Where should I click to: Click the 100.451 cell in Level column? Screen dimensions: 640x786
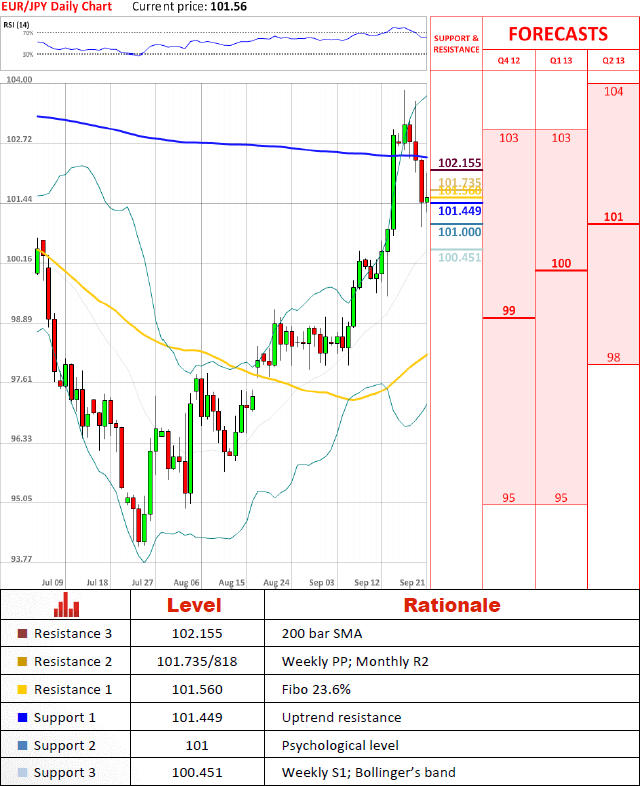197,773
